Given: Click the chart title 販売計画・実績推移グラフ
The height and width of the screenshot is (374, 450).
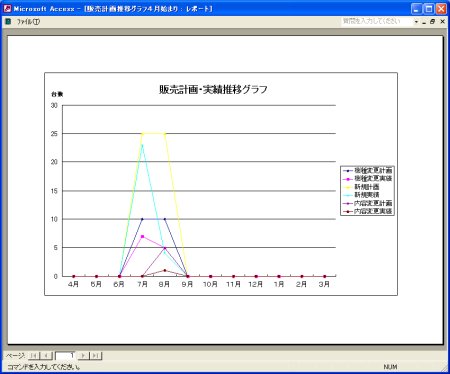Looking at the screenshot, I should (213, 89).
